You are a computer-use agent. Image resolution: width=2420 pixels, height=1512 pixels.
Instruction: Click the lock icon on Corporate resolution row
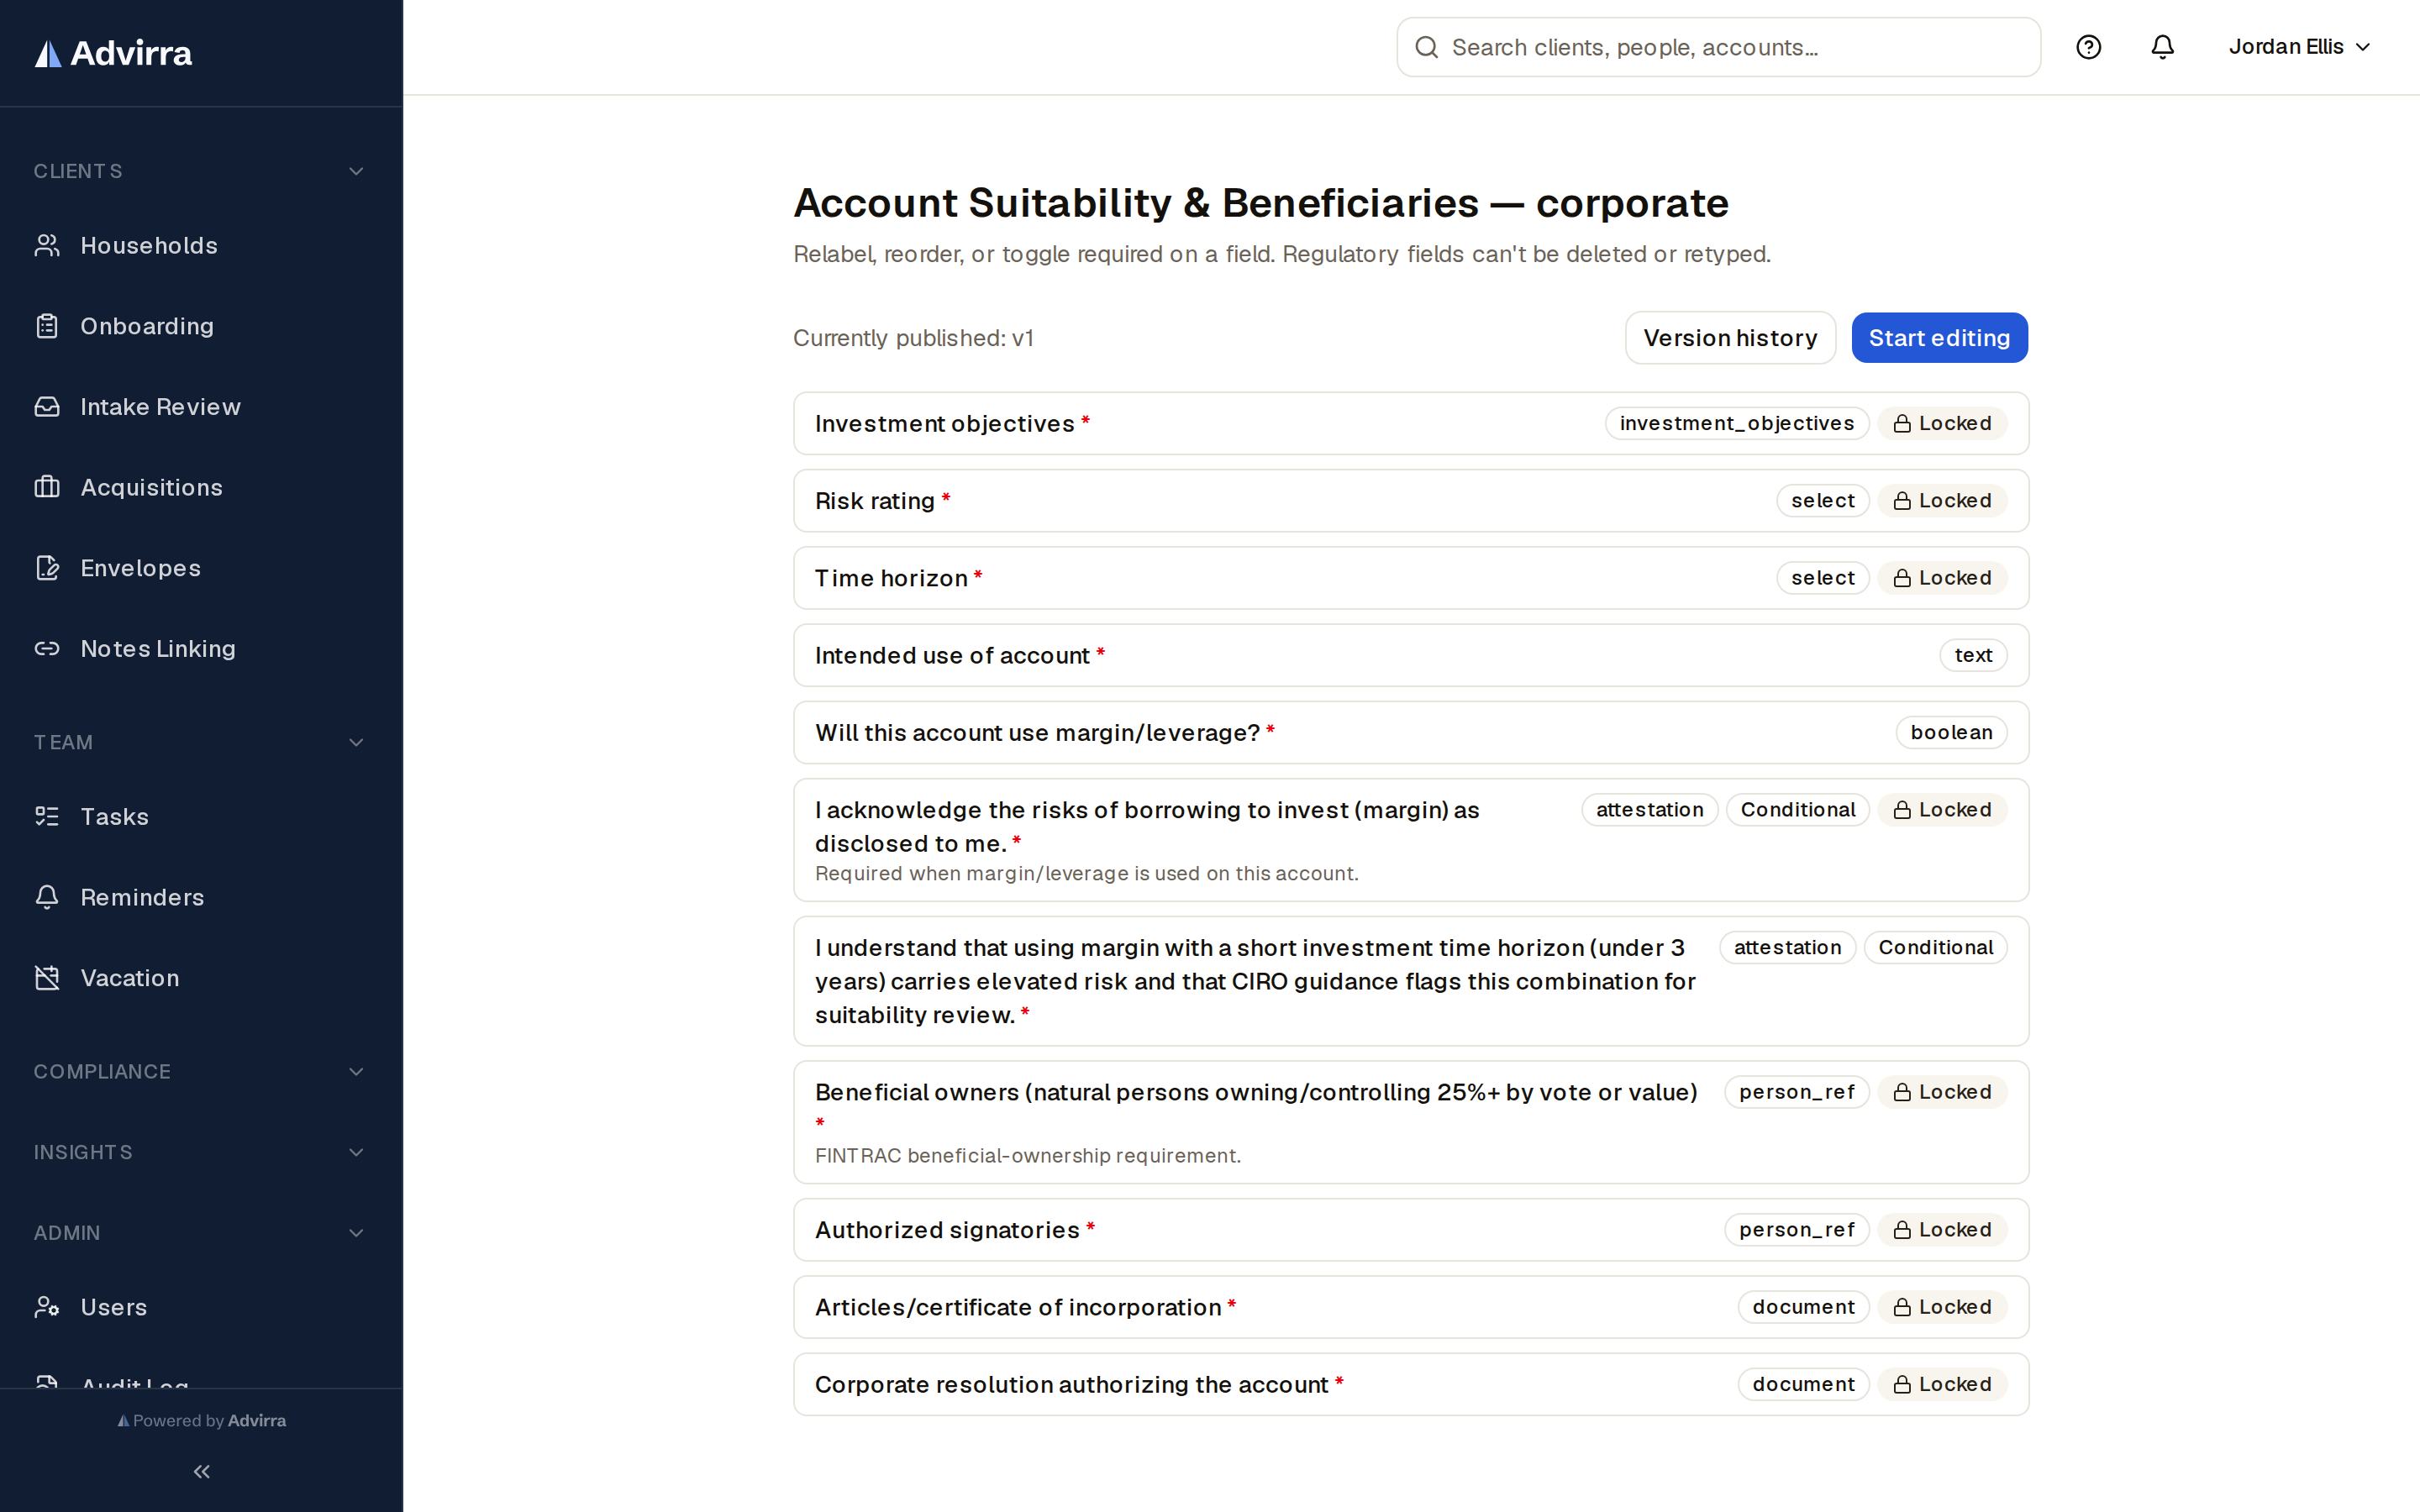(x=1902, y=1385)
